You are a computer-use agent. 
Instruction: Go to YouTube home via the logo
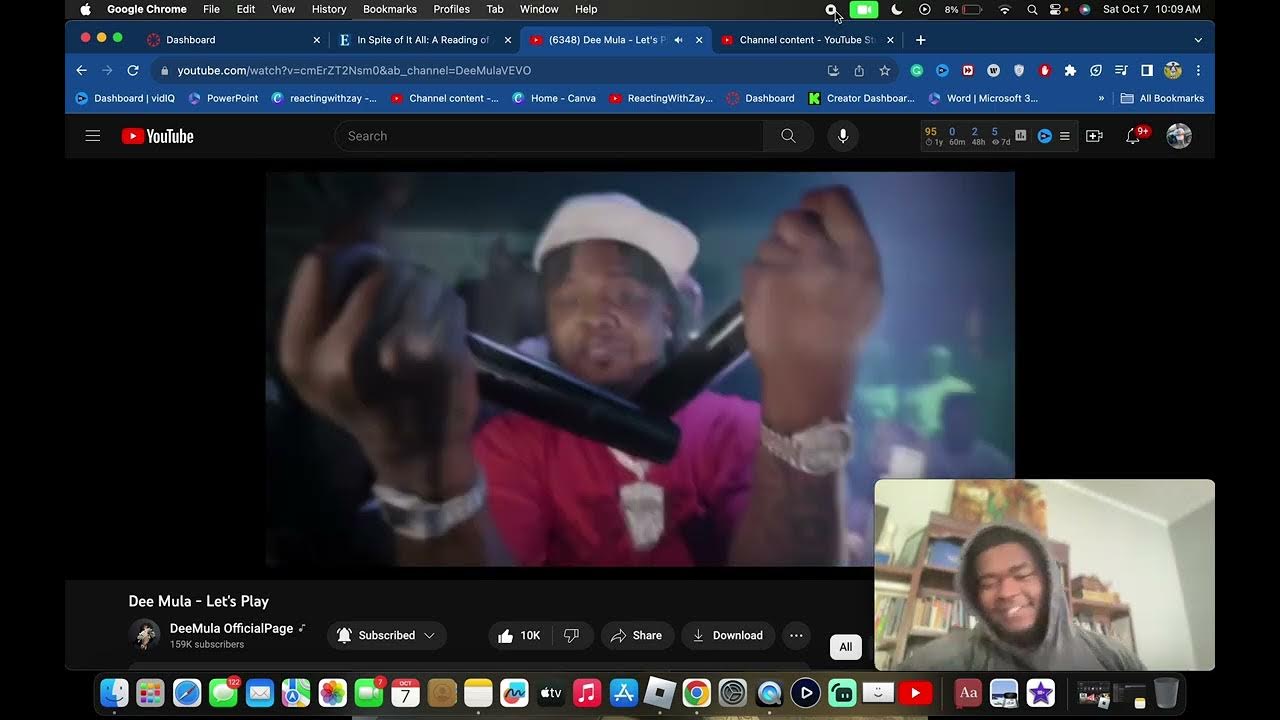(x=158, y=136)
